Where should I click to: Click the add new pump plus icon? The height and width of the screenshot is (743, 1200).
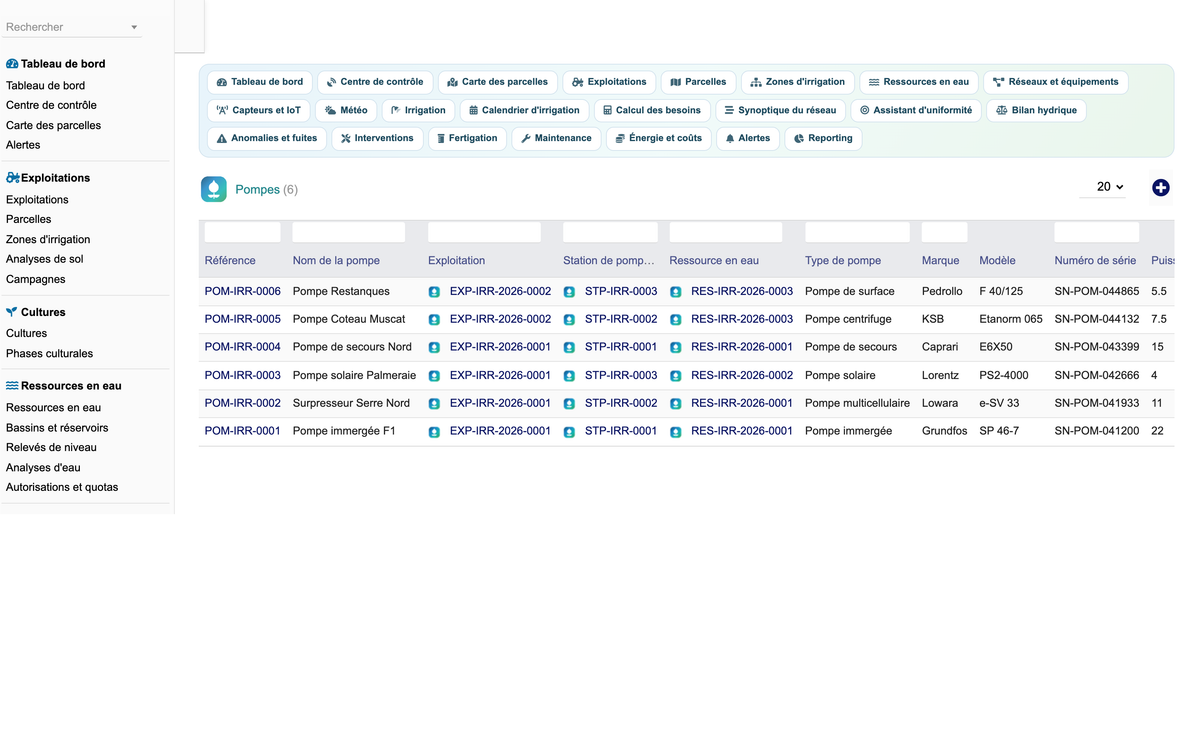pos(1160,188)
